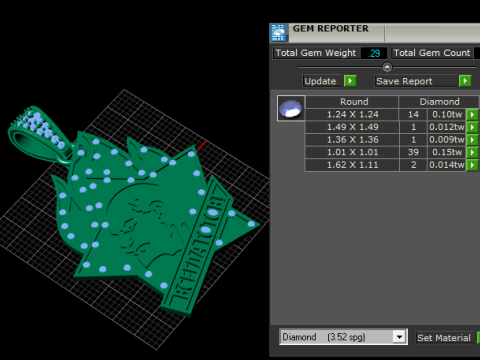Click the Diamond (3.52 spg) combo box
This screenshot has height=360, width=480.
tap(343, 337)
